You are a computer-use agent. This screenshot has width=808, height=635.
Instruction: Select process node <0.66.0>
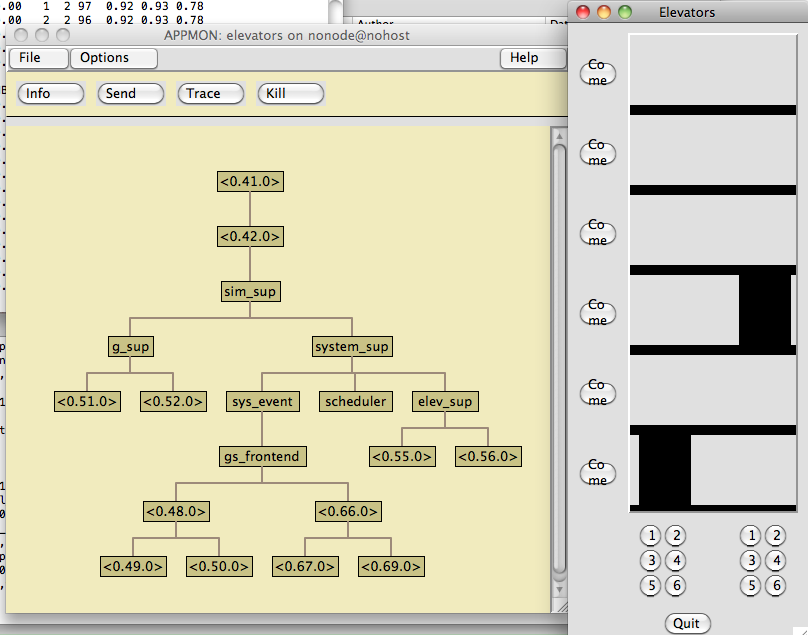[348, 511]
